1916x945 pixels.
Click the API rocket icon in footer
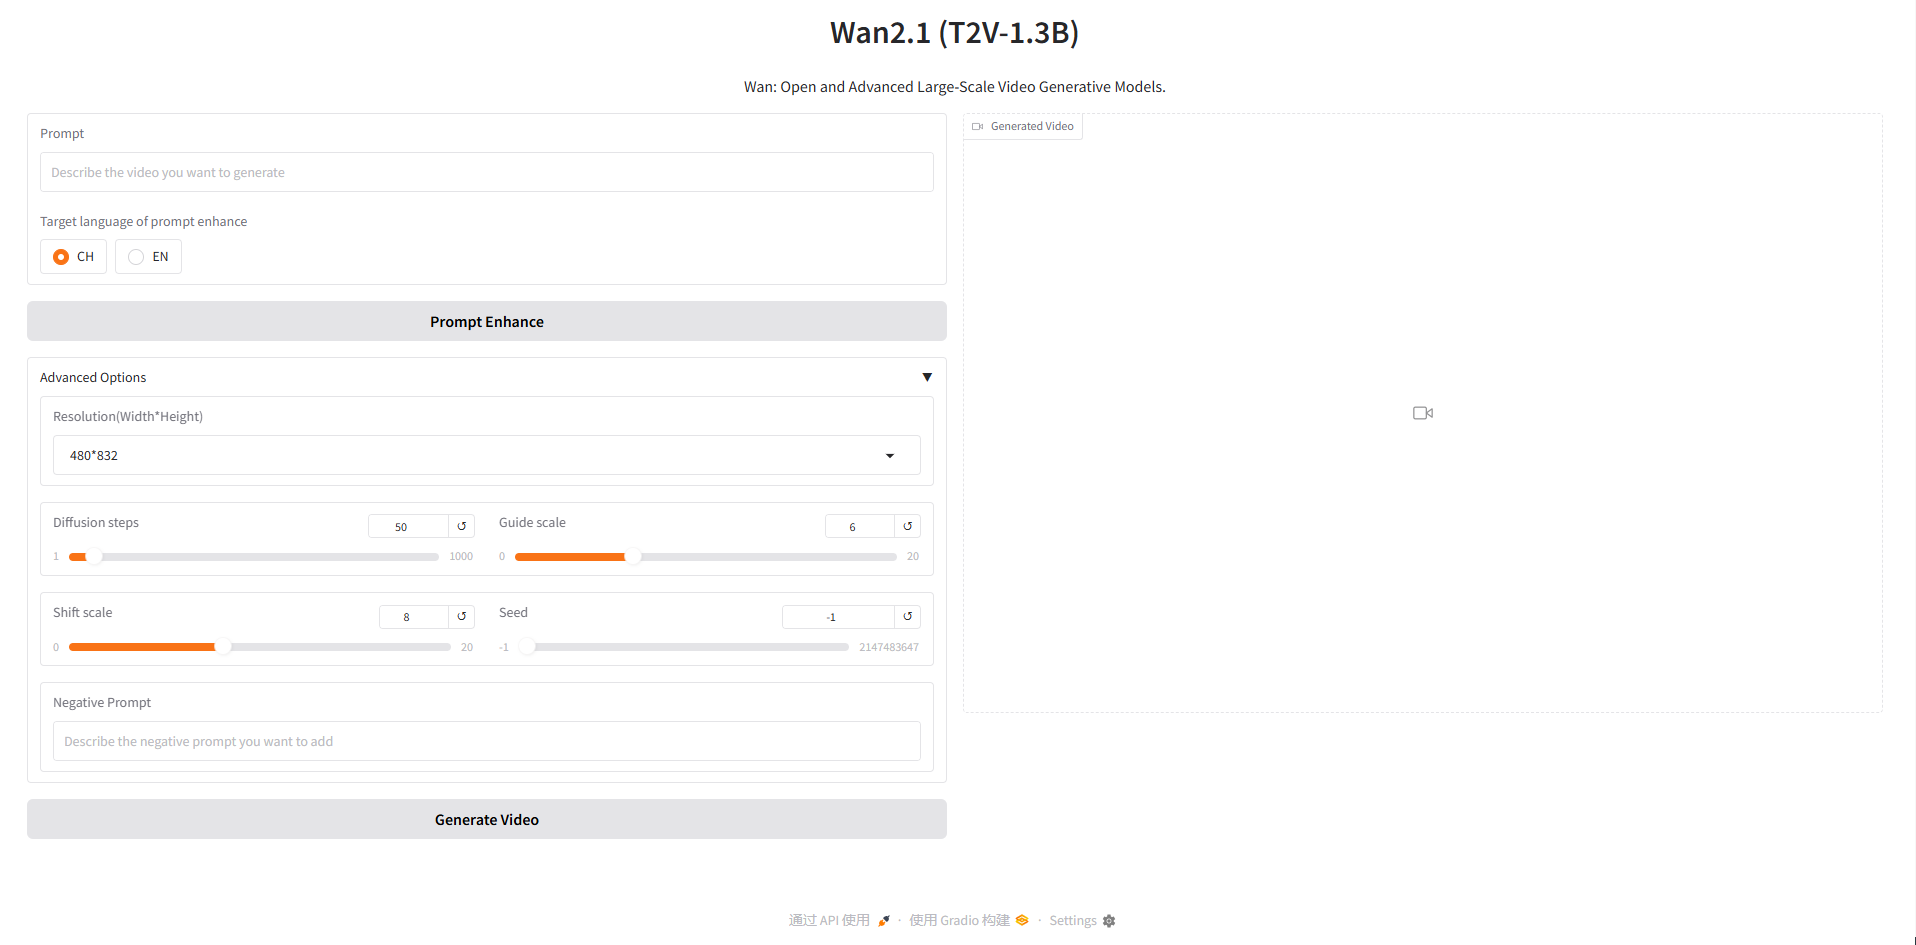point(884,920)
